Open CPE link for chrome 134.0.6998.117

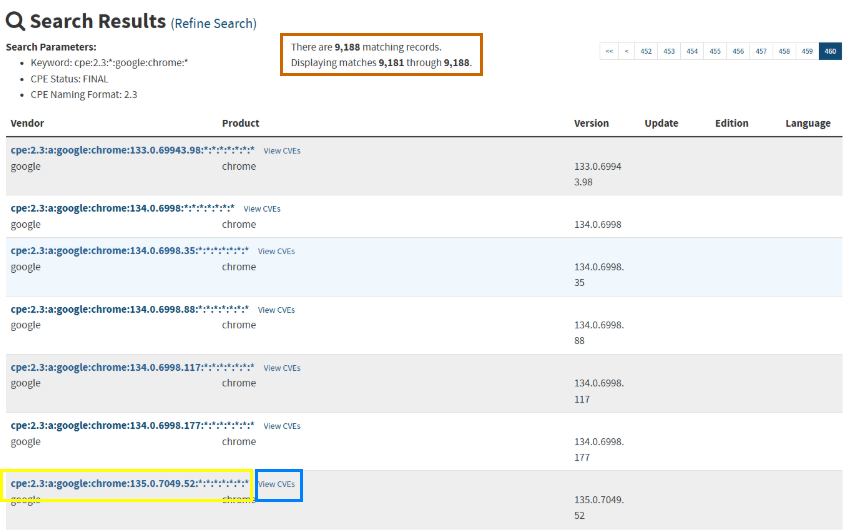132,367
